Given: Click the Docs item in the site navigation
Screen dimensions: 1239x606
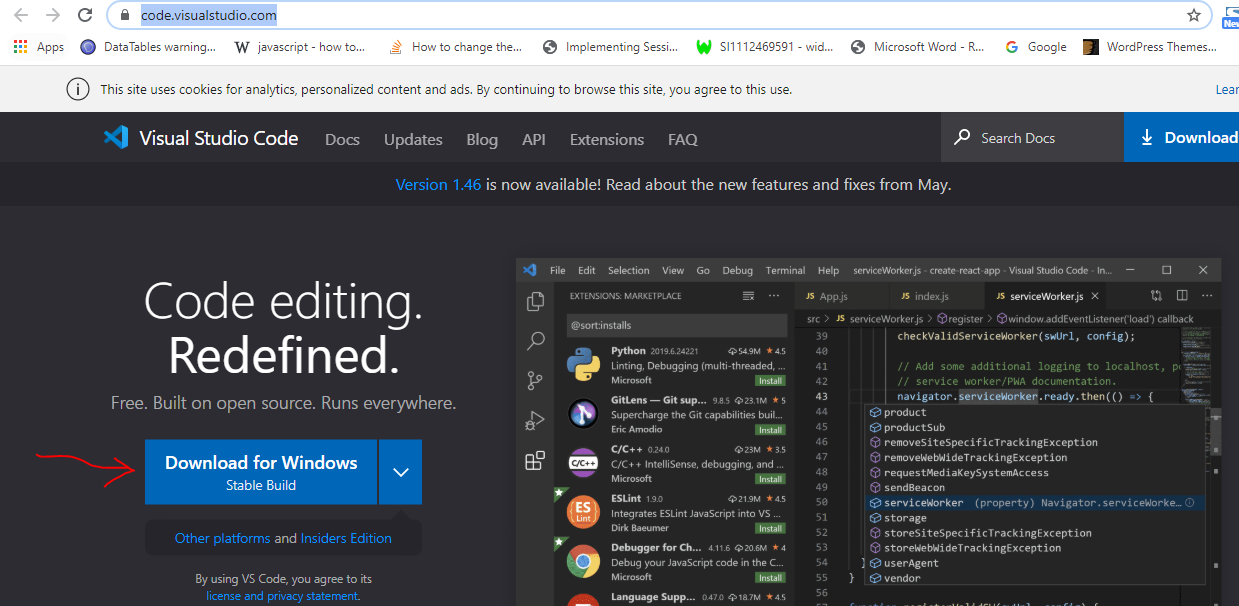Looking at the screenshot, I should (x=342, y=139).
